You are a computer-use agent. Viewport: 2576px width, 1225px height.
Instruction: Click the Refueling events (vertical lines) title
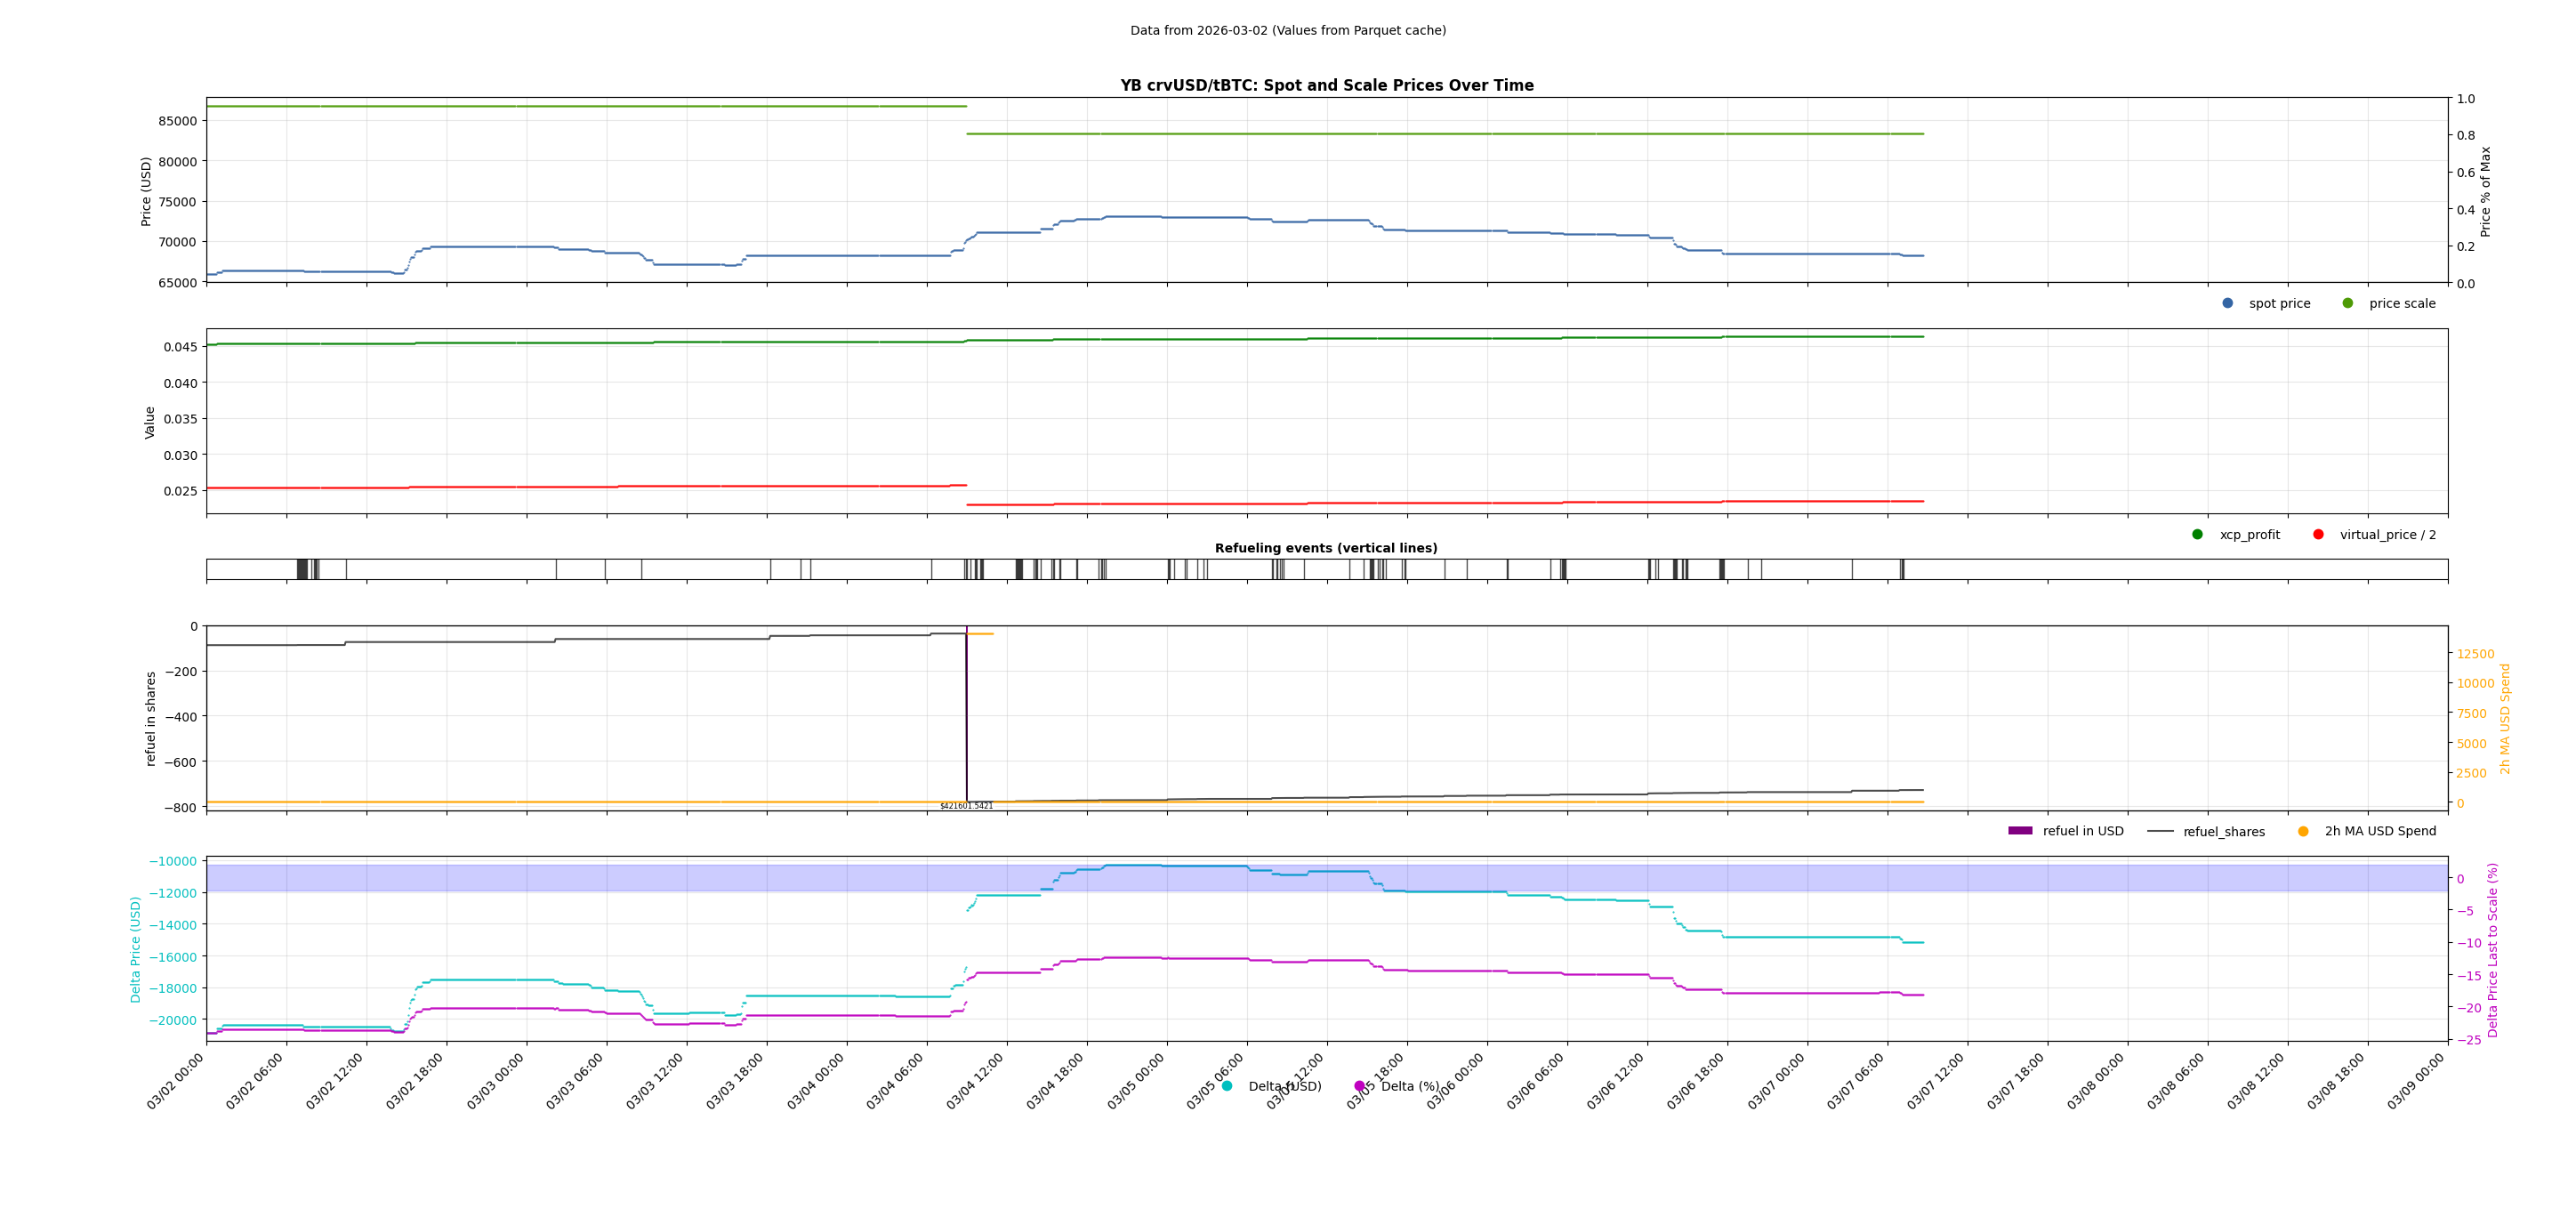[x=1326, y=548]
